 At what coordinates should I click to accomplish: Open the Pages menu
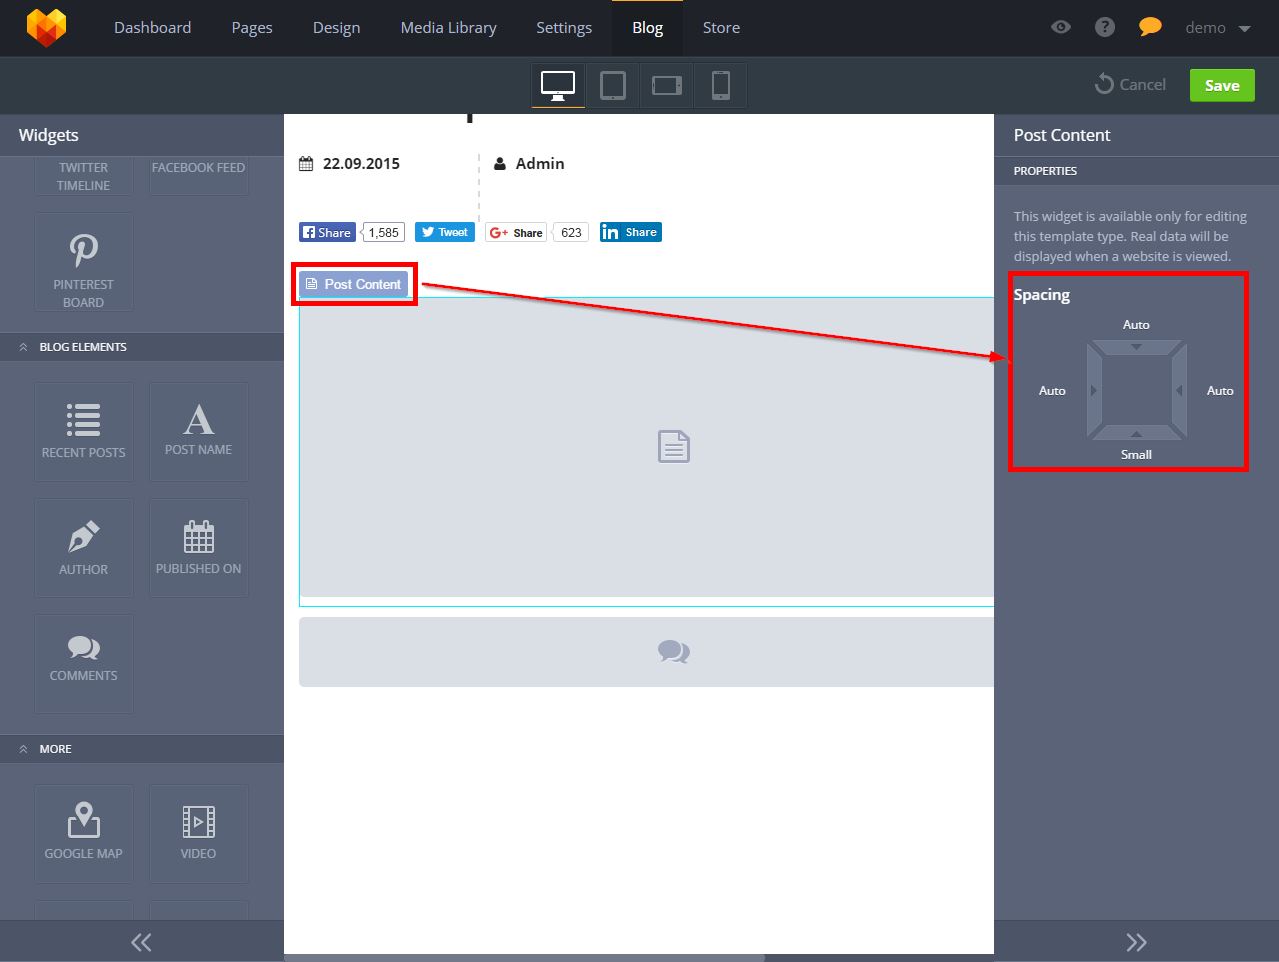coord(252,27)
